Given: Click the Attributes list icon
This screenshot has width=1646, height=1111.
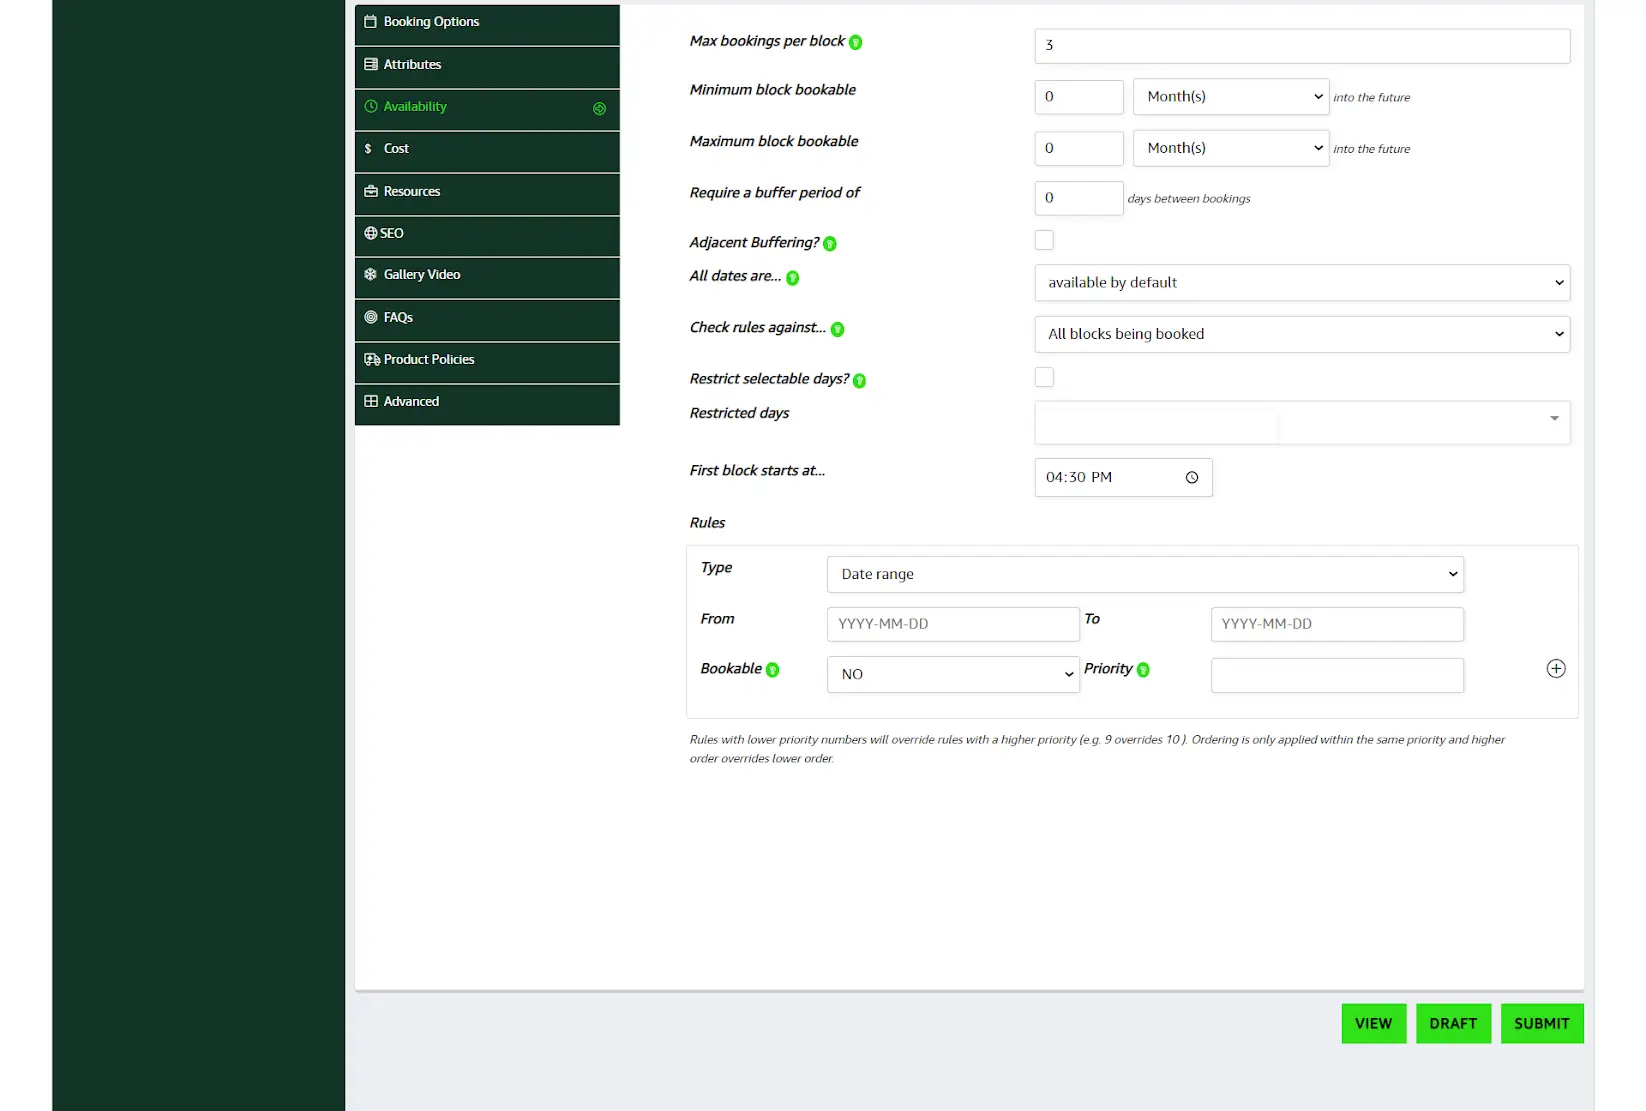Looking at the screenshot, I should (x=371, y=64).
